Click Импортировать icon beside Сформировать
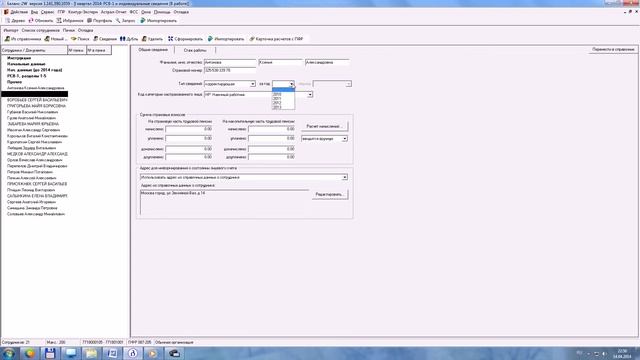 [x=210, y=39]
